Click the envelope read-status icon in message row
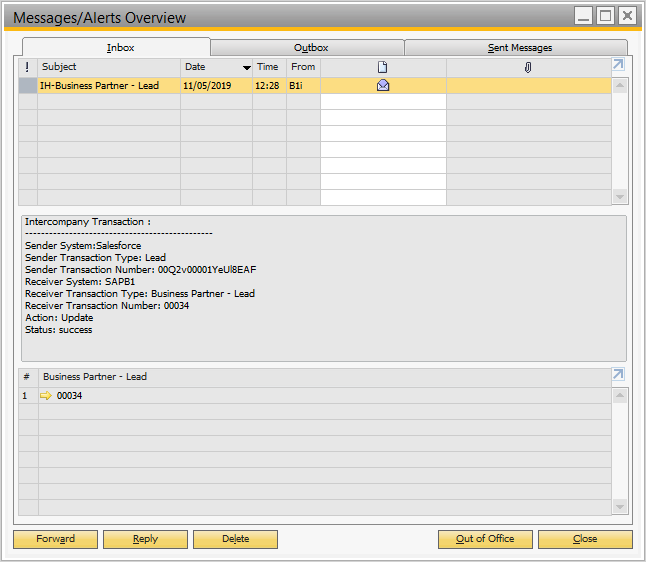 click(383, 86)
